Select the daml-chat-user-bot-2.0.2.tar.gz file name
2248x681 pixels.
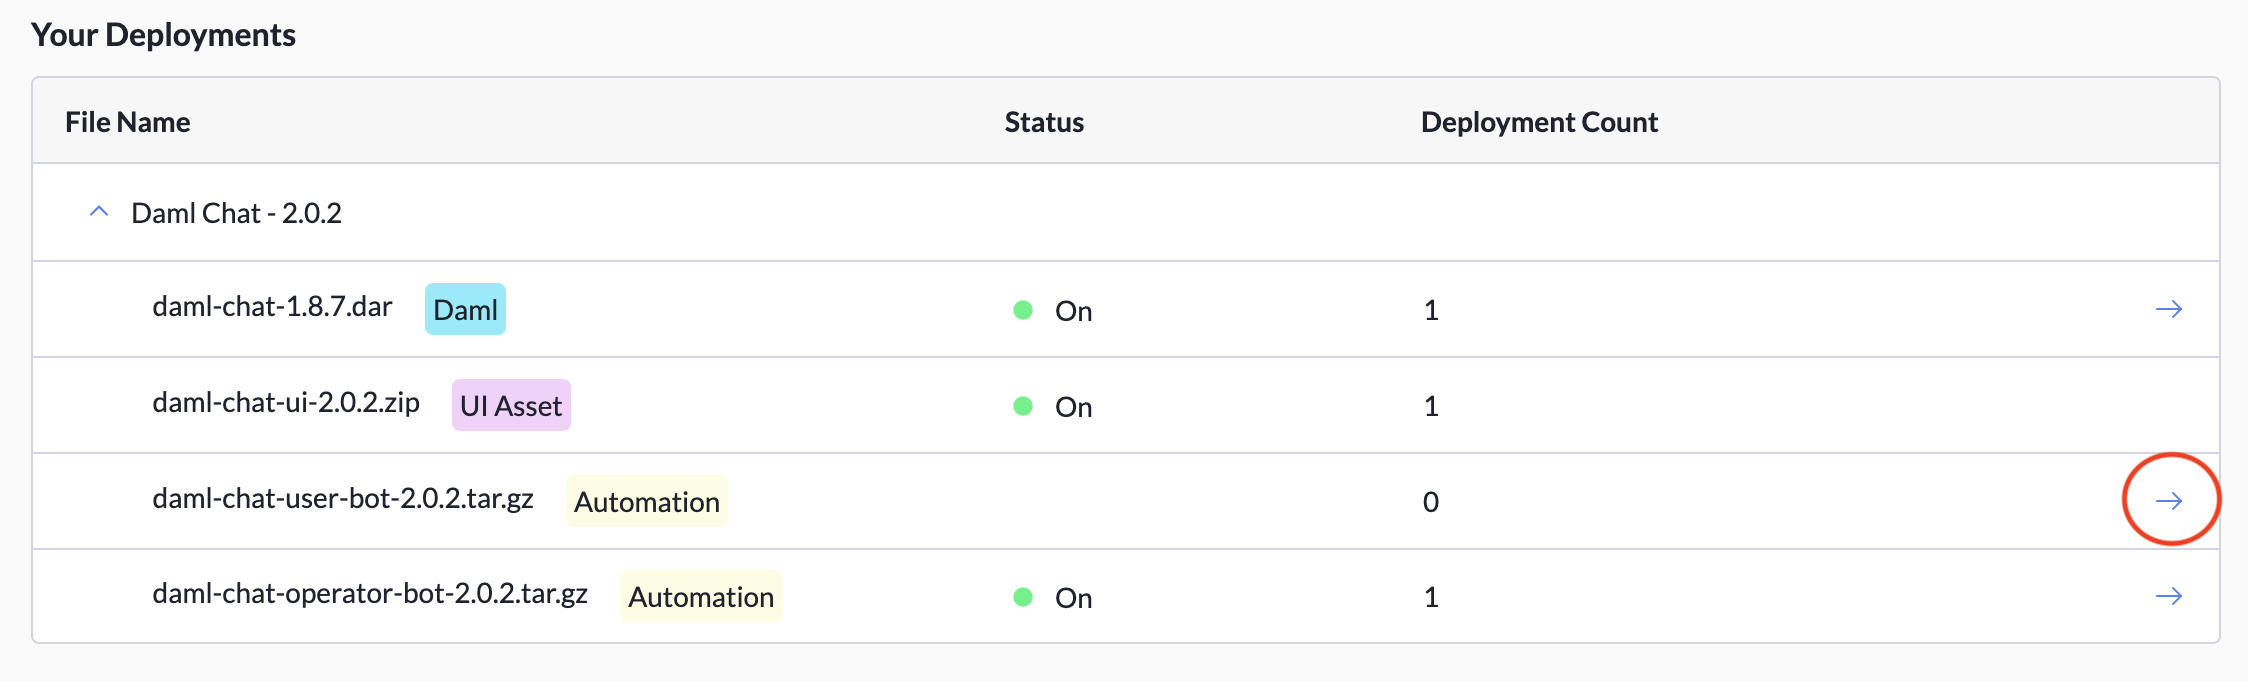(x=342, y=501)
